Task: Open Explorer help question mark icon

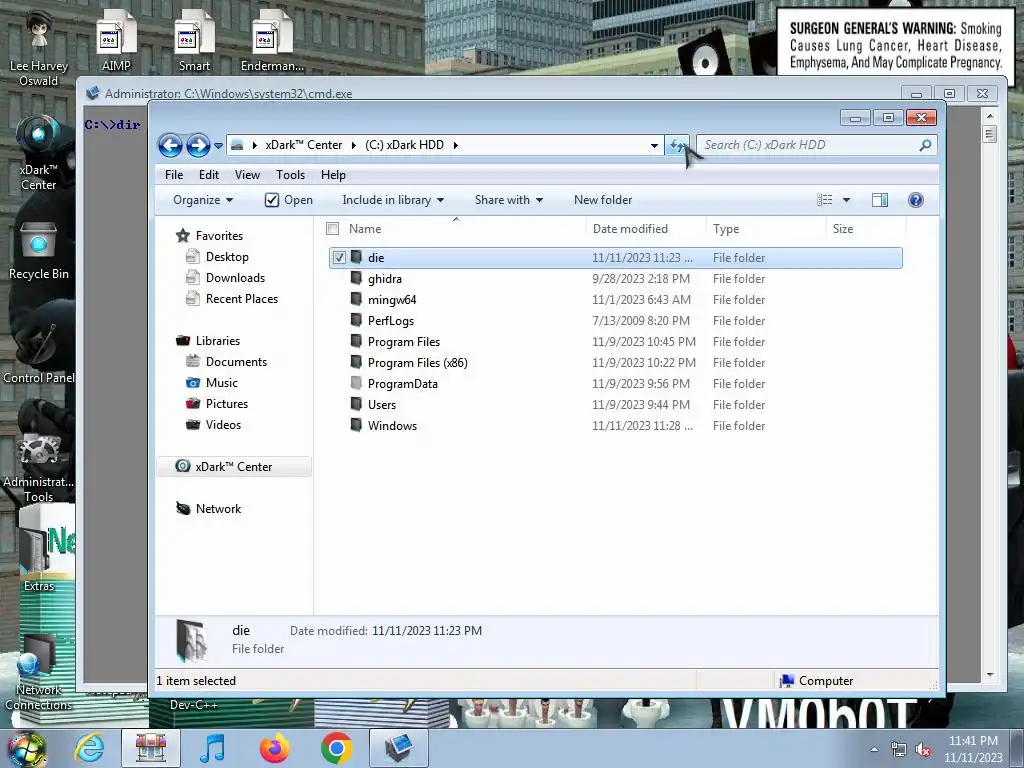Action: pos(916,200)
